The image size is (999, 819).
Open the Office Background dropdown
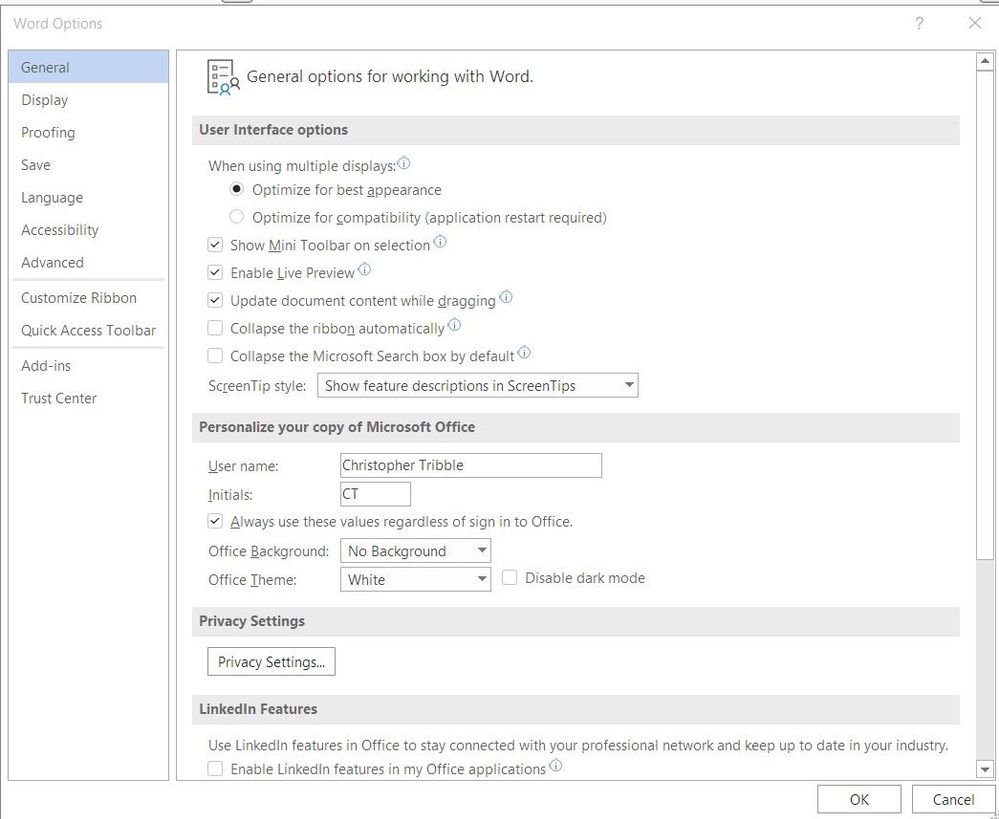(415, 551)
